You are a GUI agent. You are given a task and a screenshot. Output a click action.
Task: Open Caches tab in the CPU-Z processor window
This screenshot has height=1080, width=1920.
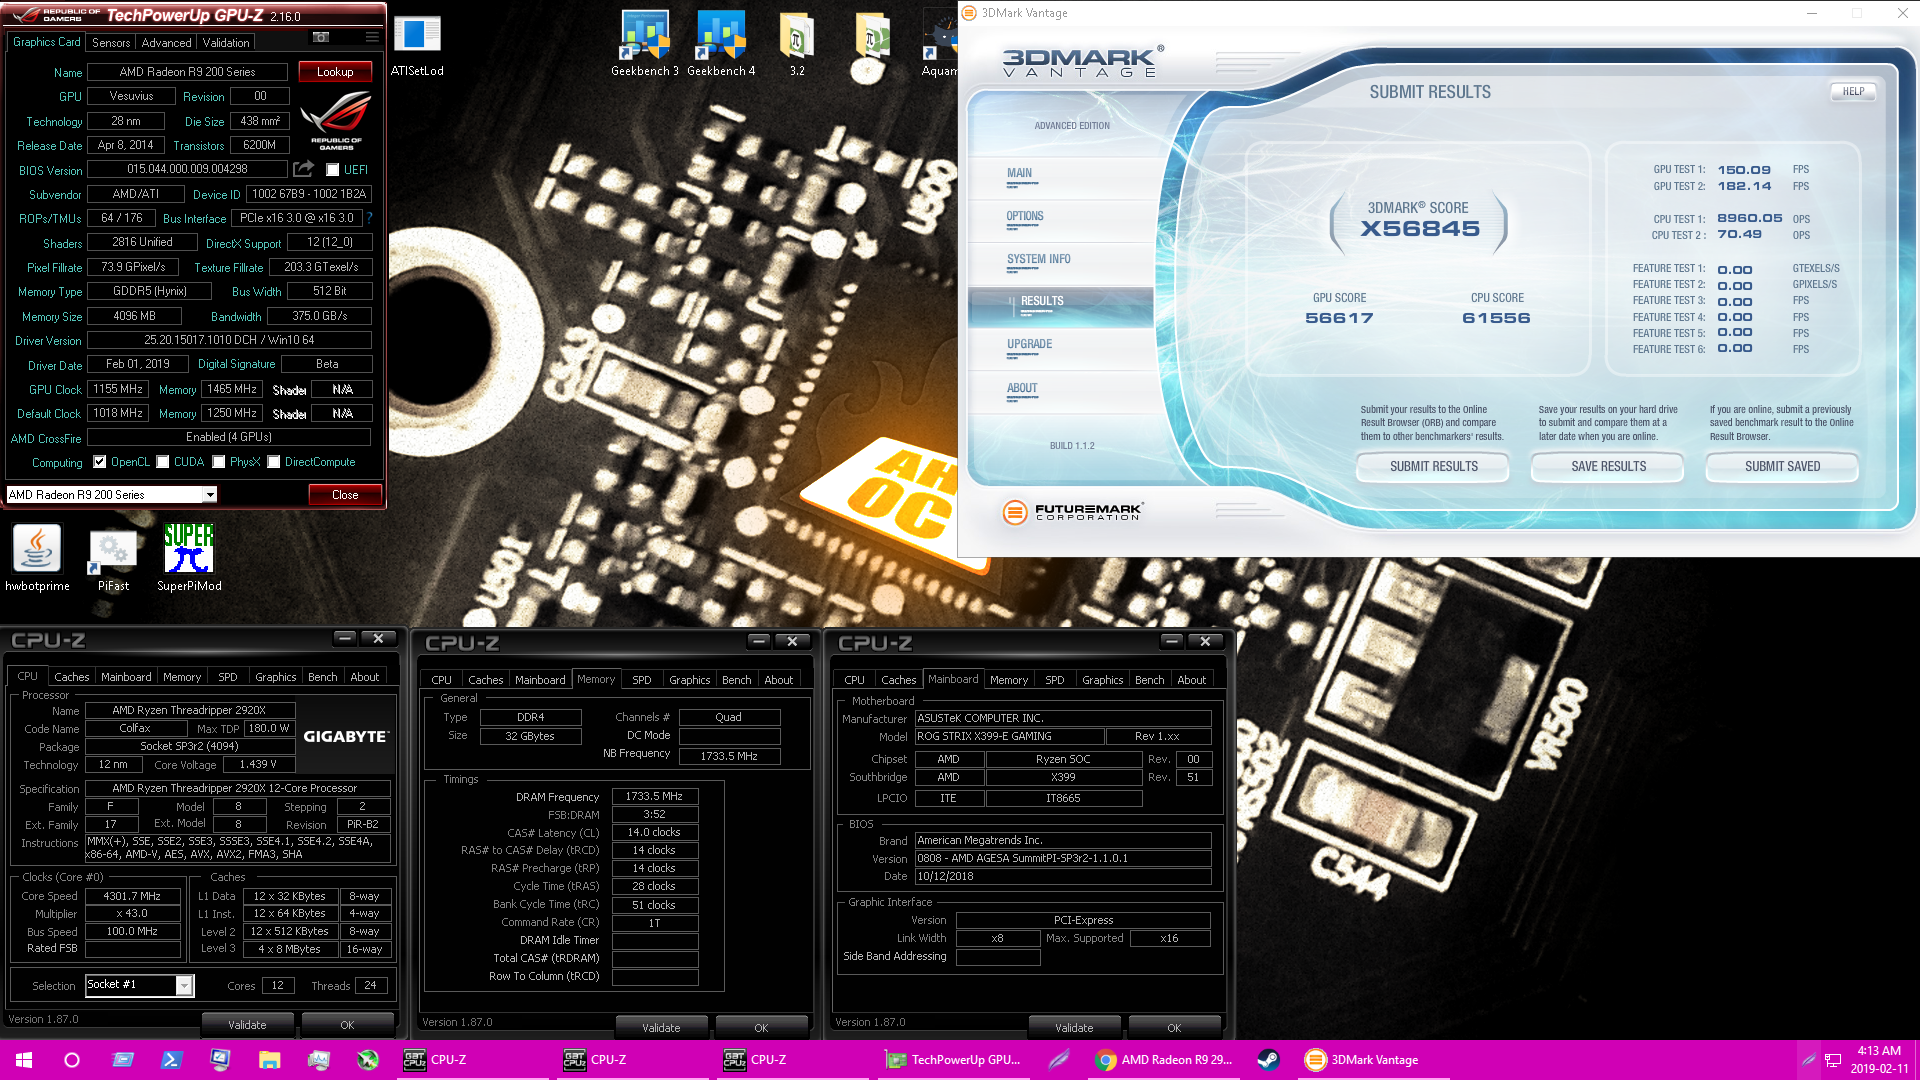[x=71, y=677]
